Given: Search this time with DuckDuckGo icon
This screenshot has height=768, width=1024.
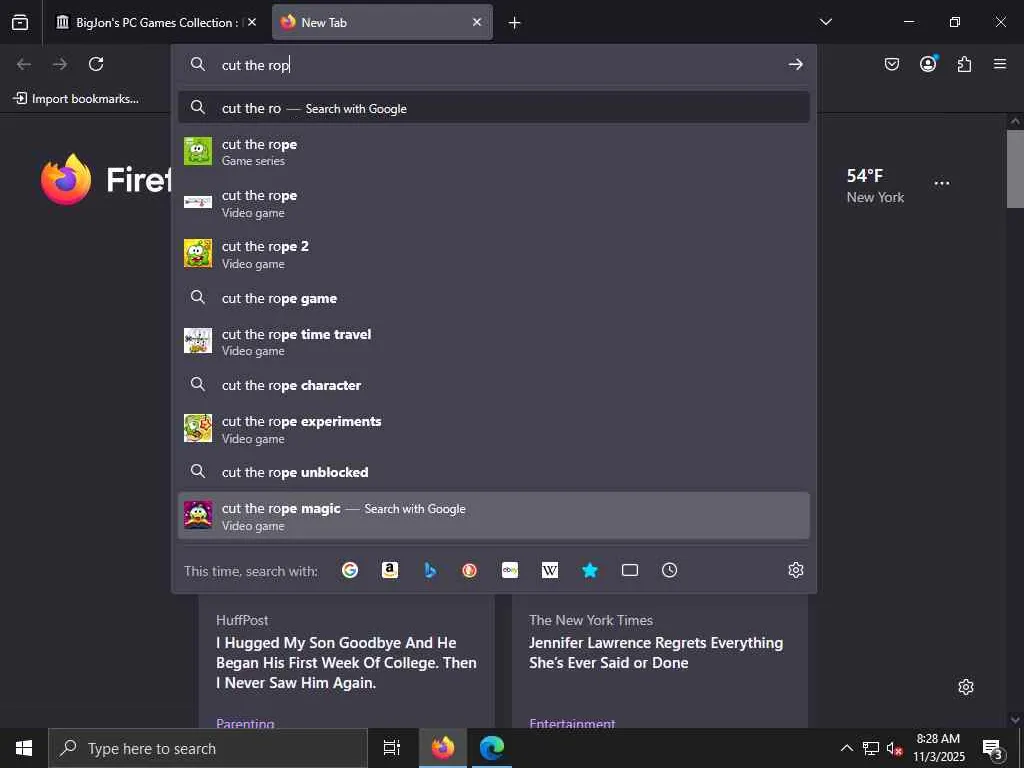Looking at the screenshot, I should tap(470, 570).
